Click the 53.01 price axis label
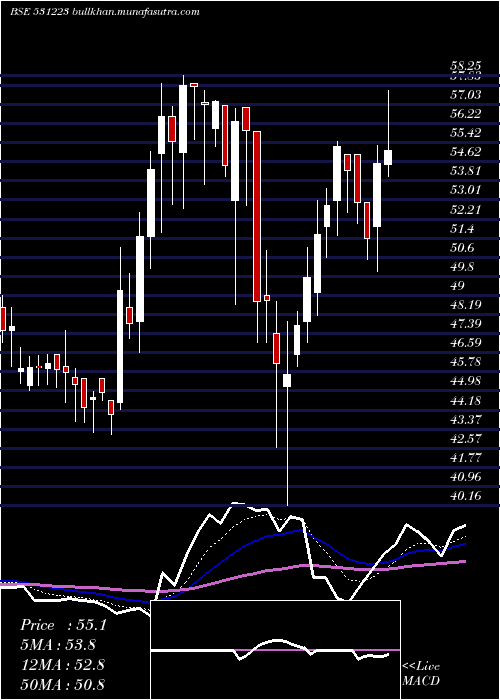 tap(466, 190)
